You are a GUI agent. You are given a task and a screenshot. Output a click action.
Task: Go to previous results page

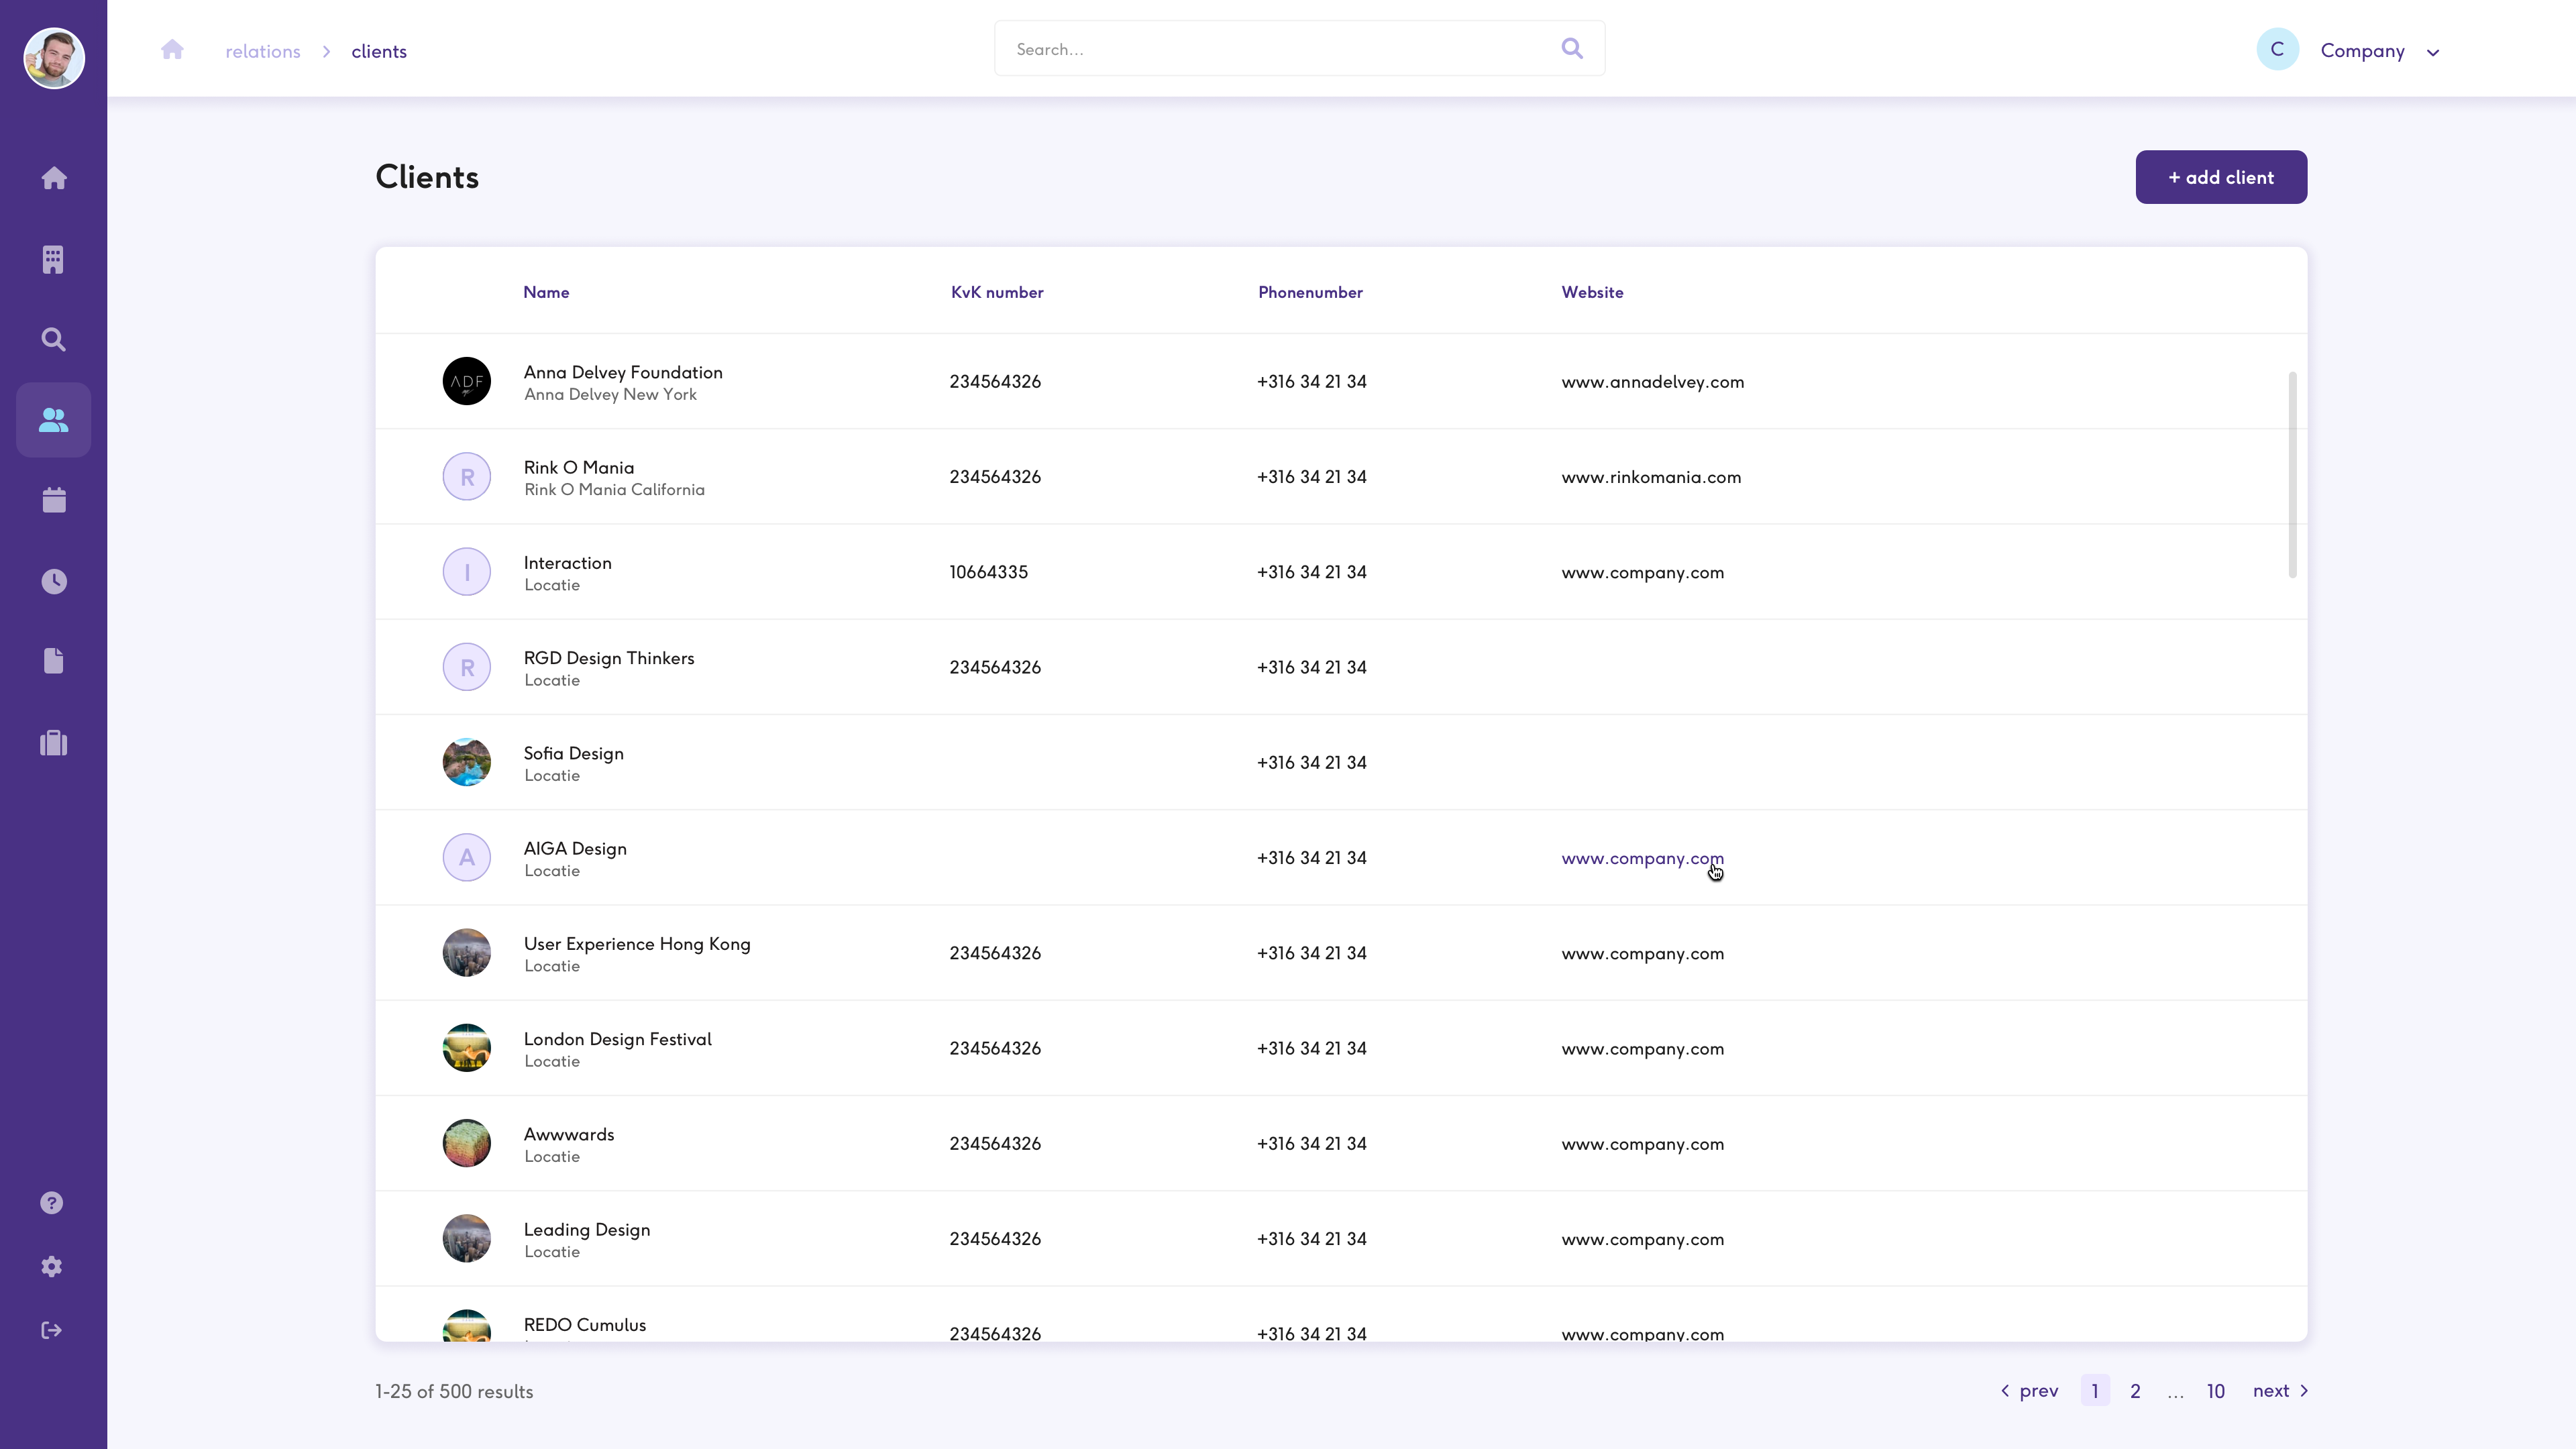2029,1391
